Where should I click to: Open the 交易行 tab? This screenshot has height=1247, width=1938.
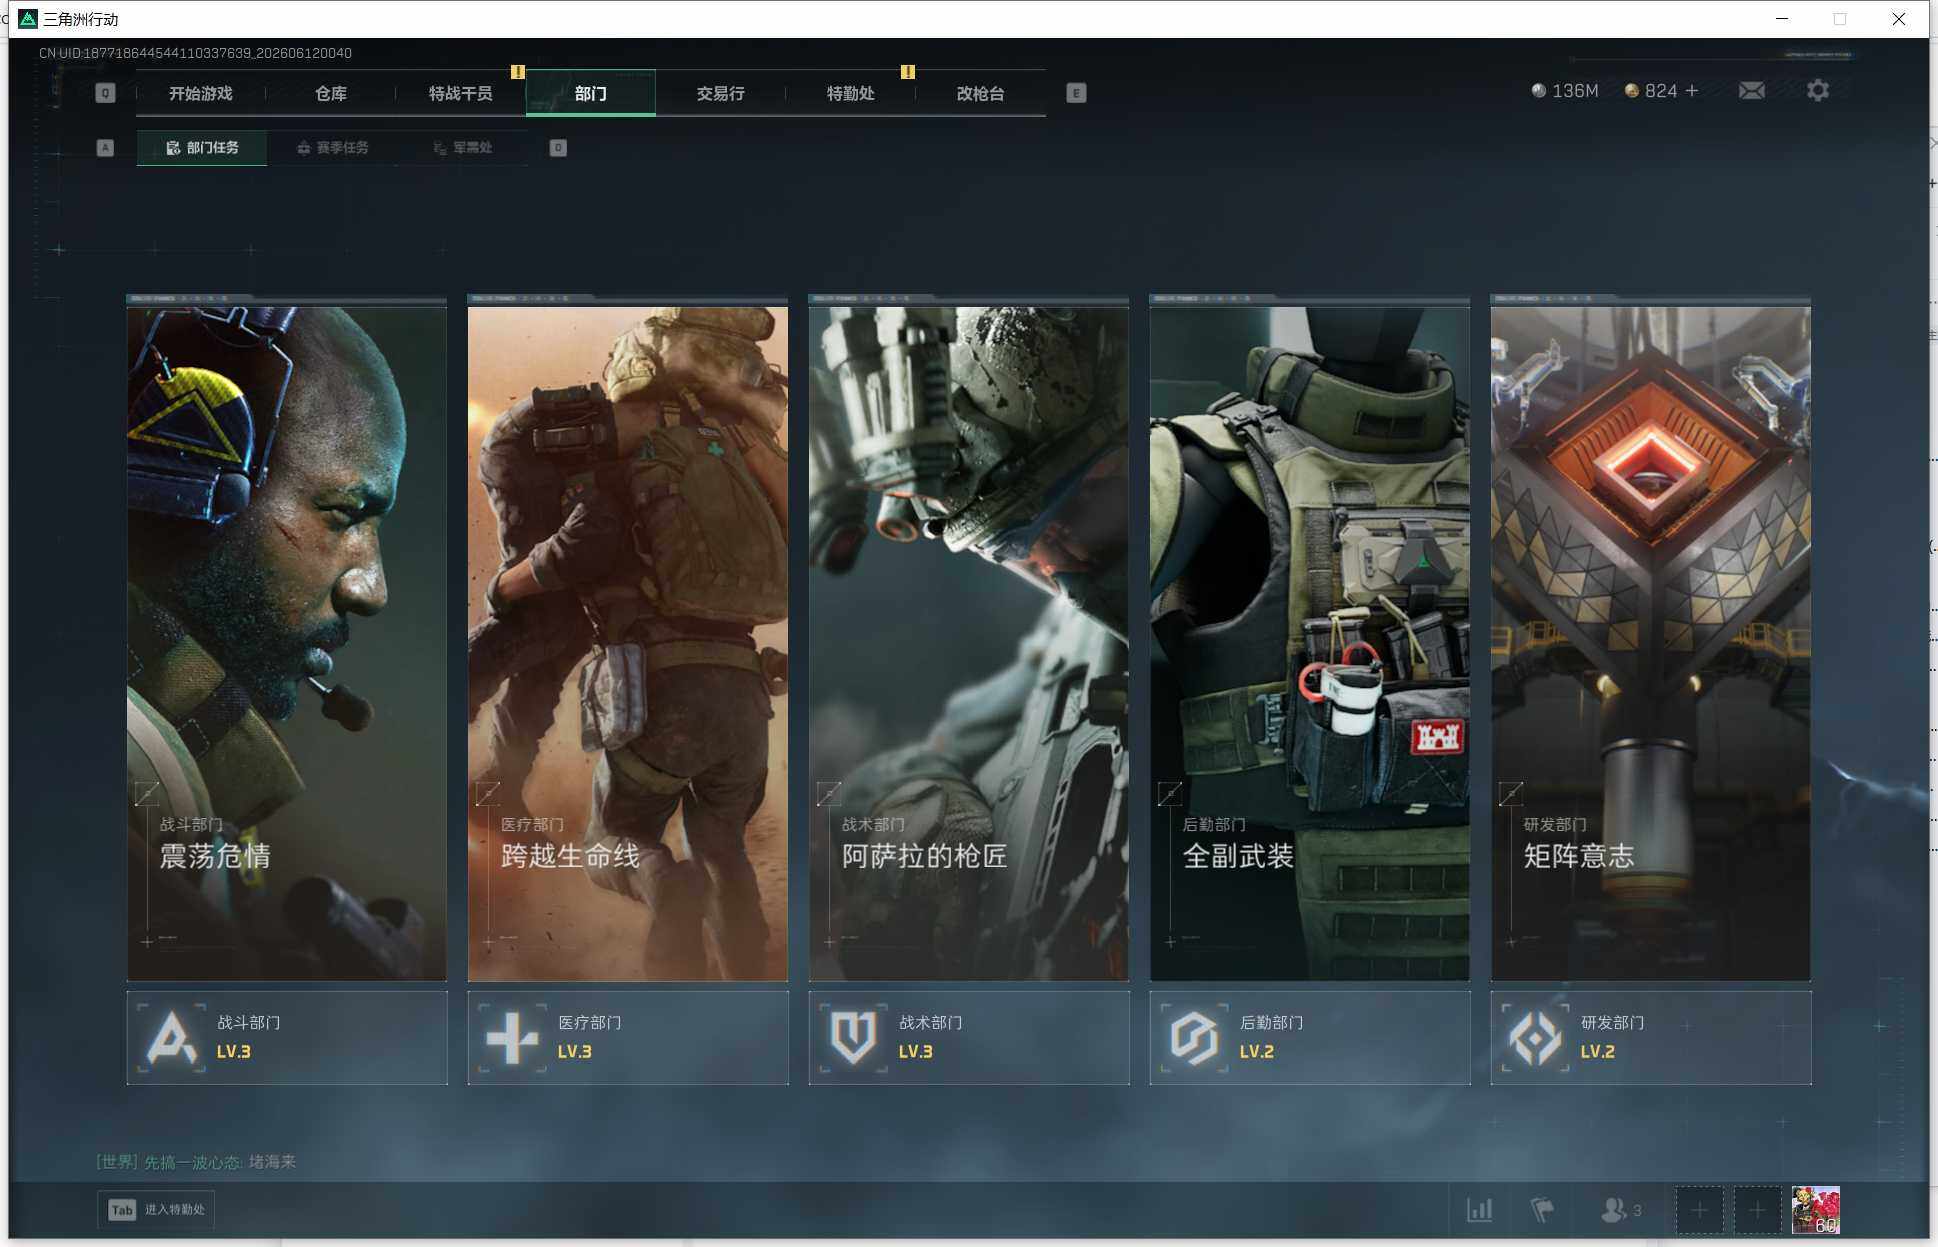tap(720, 93)
